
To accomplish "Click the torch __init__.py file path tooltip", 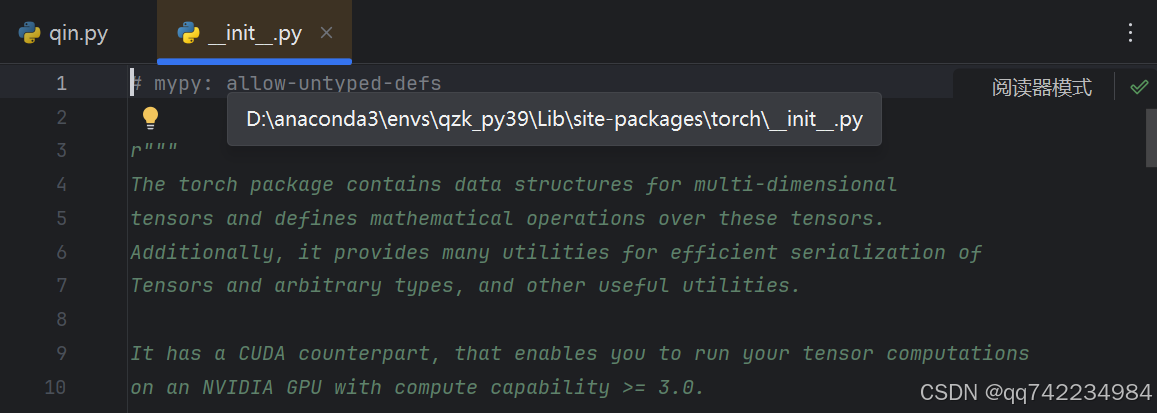I will tap(554, 120).
